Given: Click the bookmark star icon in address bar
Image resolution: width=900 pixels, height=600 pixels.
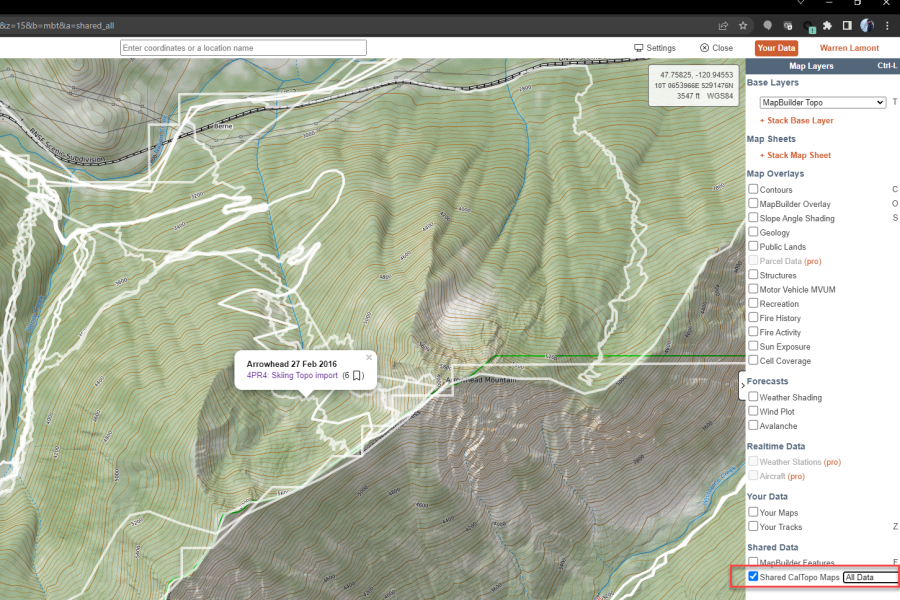Looking at the screenshot, I should [x=743, y=25].
